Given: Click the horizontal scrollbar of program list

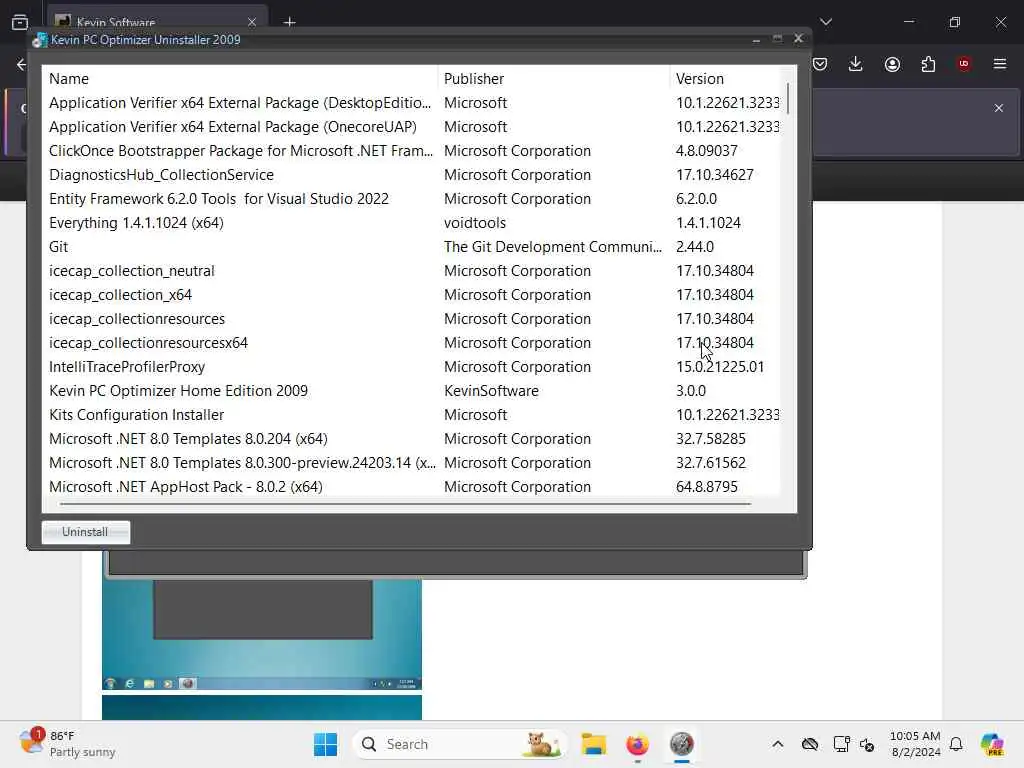Looking at the screenshot, I should click(x=405, y=504).
